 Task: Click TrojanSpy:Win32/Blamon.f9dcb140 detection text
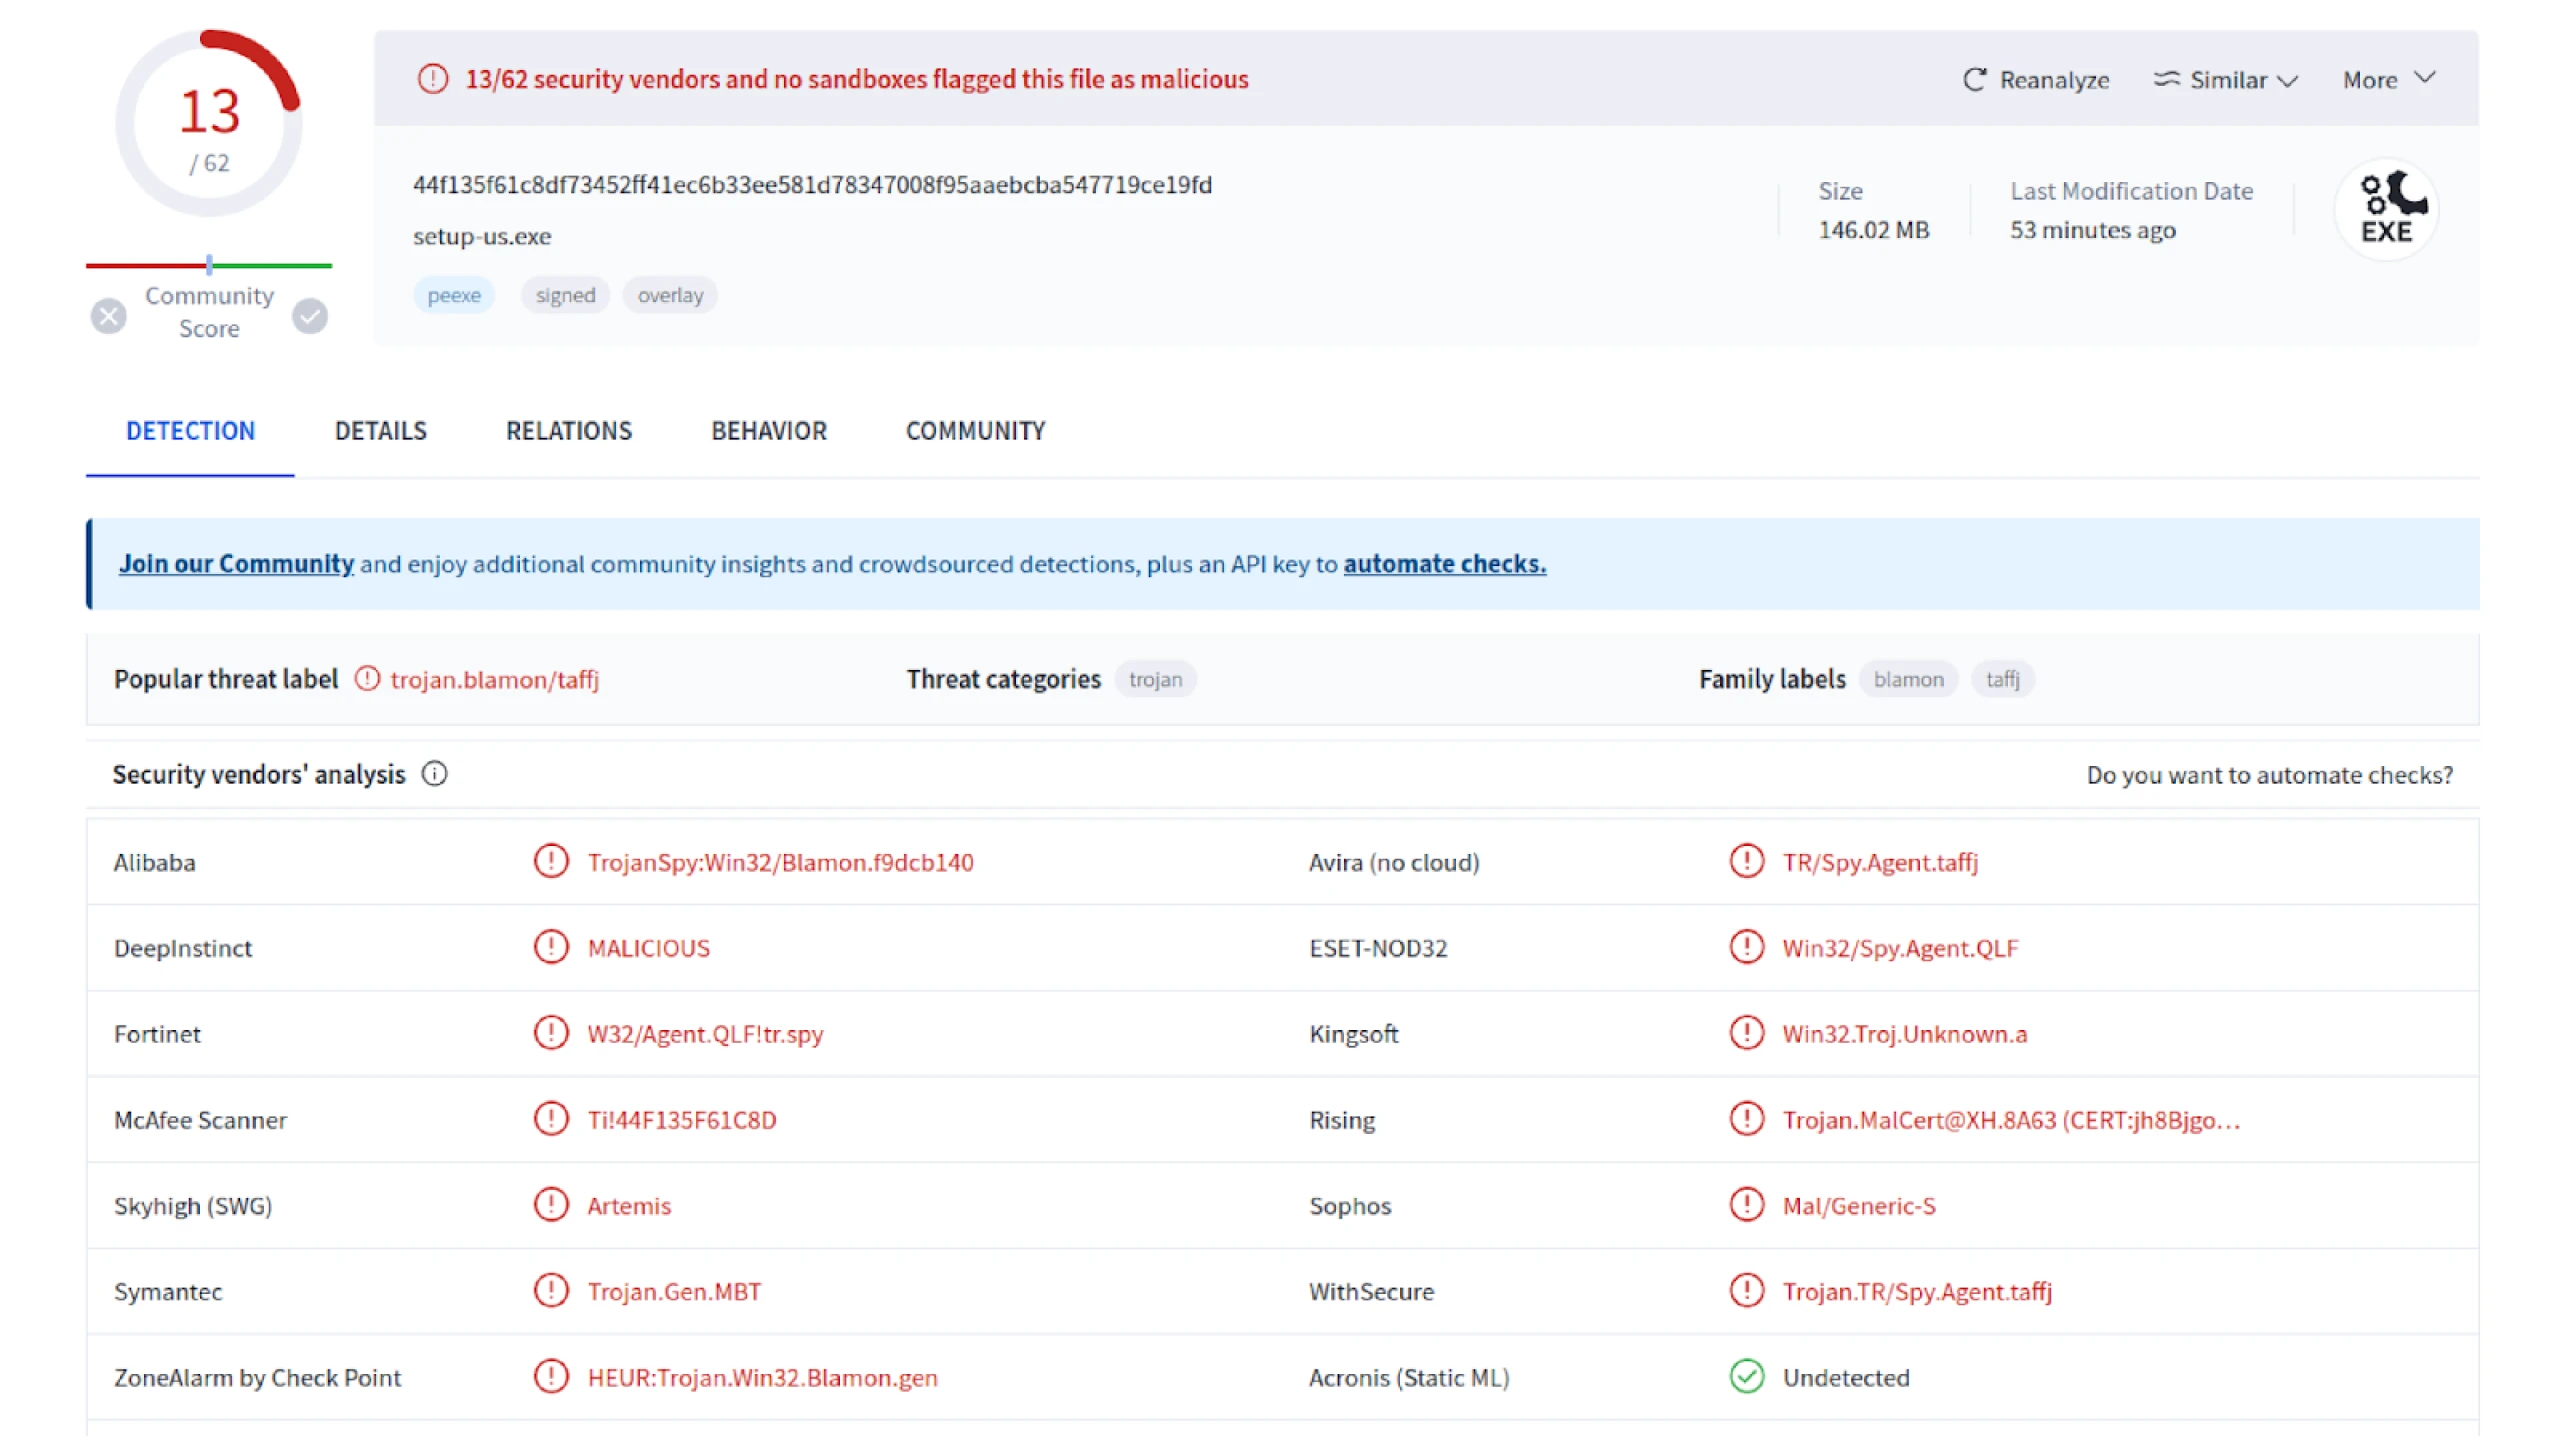tap(780, 863)
